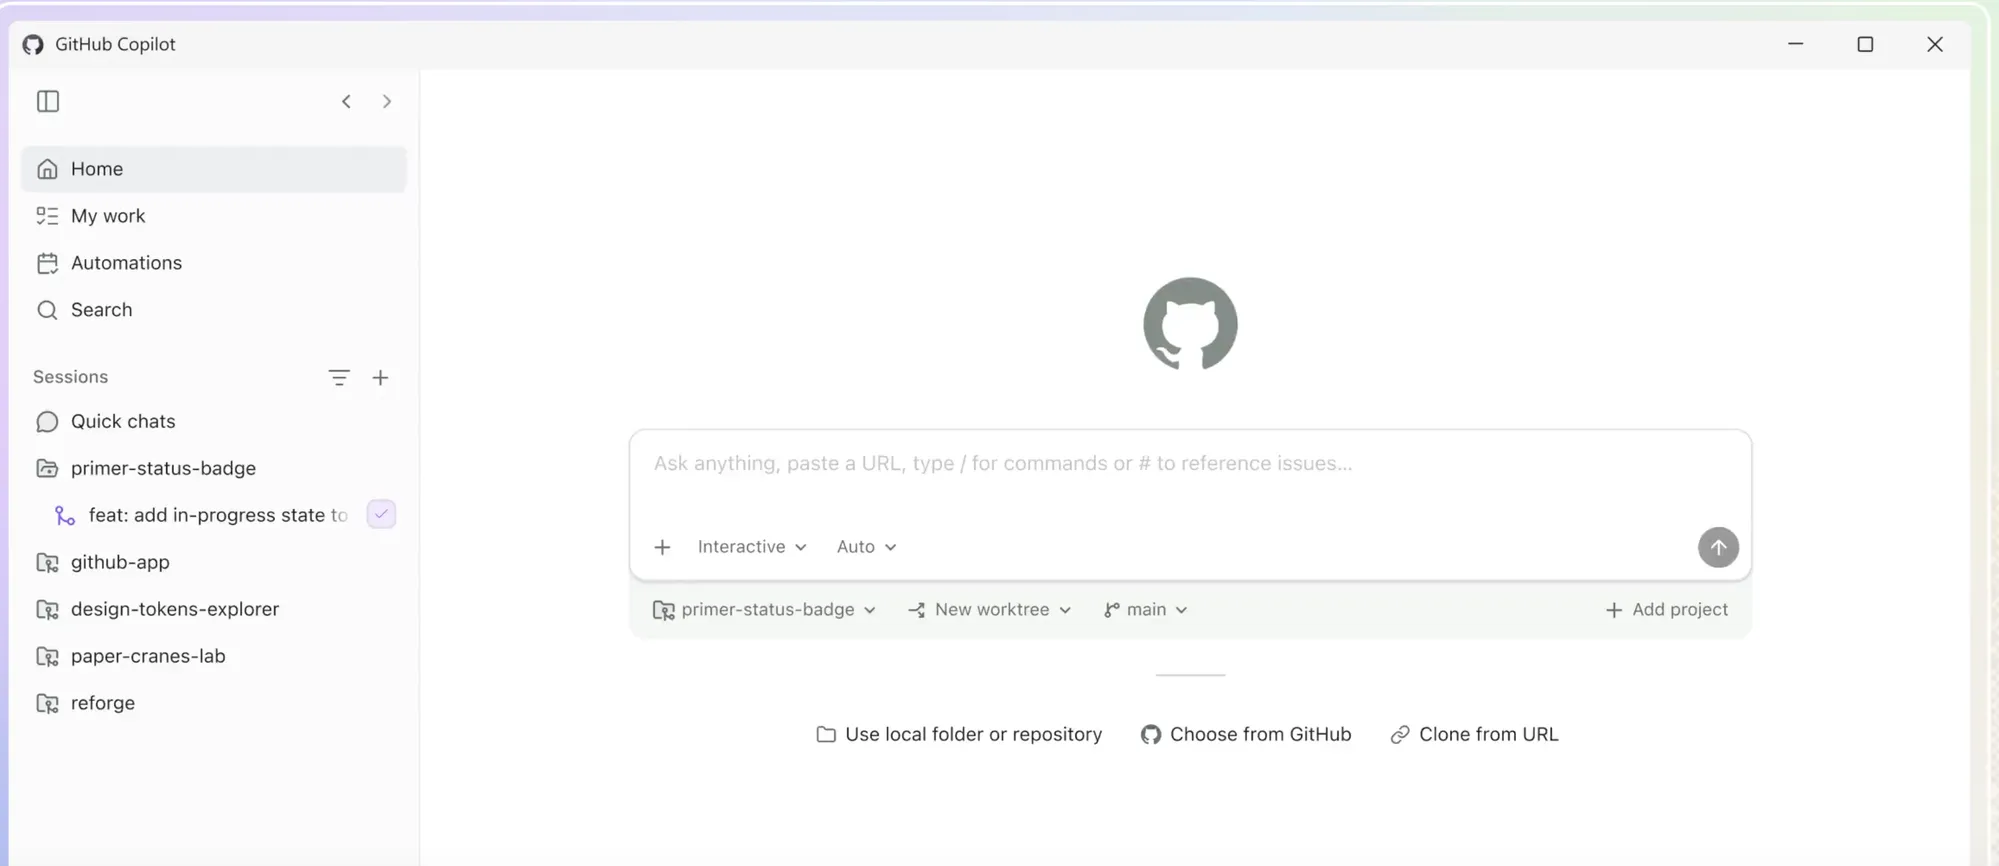
Task: Open the Home page
Action: point(214,169)
